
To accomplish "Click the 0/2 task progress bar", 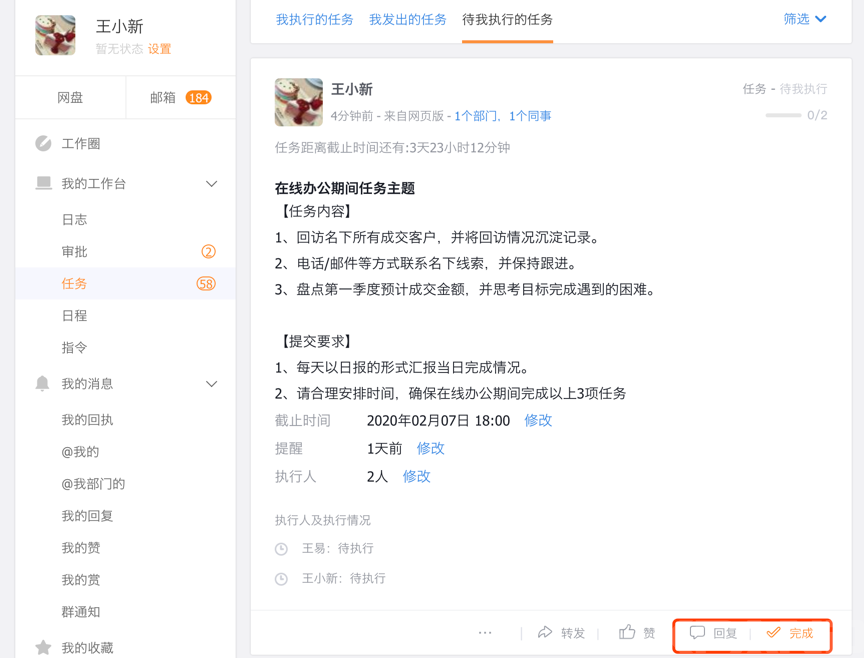I will point(783,115).
